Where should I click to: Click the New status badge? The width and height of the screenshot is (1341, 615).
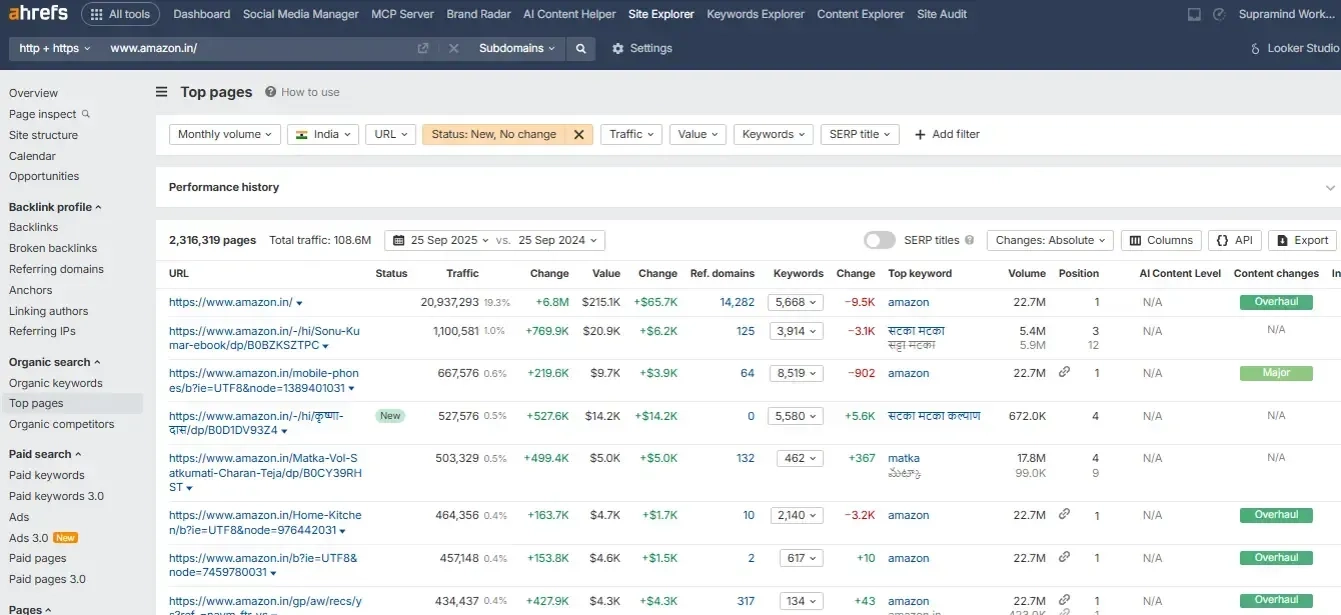tap(390, 415)
